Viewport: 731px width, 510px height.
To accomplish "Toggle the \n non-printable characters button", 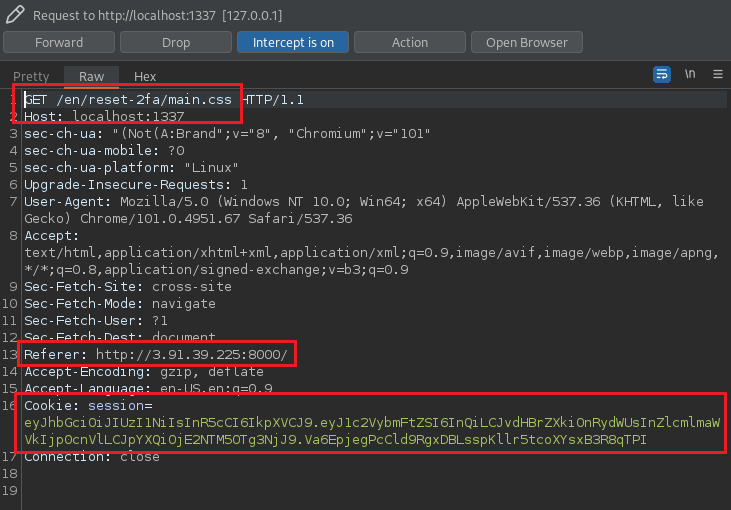I will [690, 75].
